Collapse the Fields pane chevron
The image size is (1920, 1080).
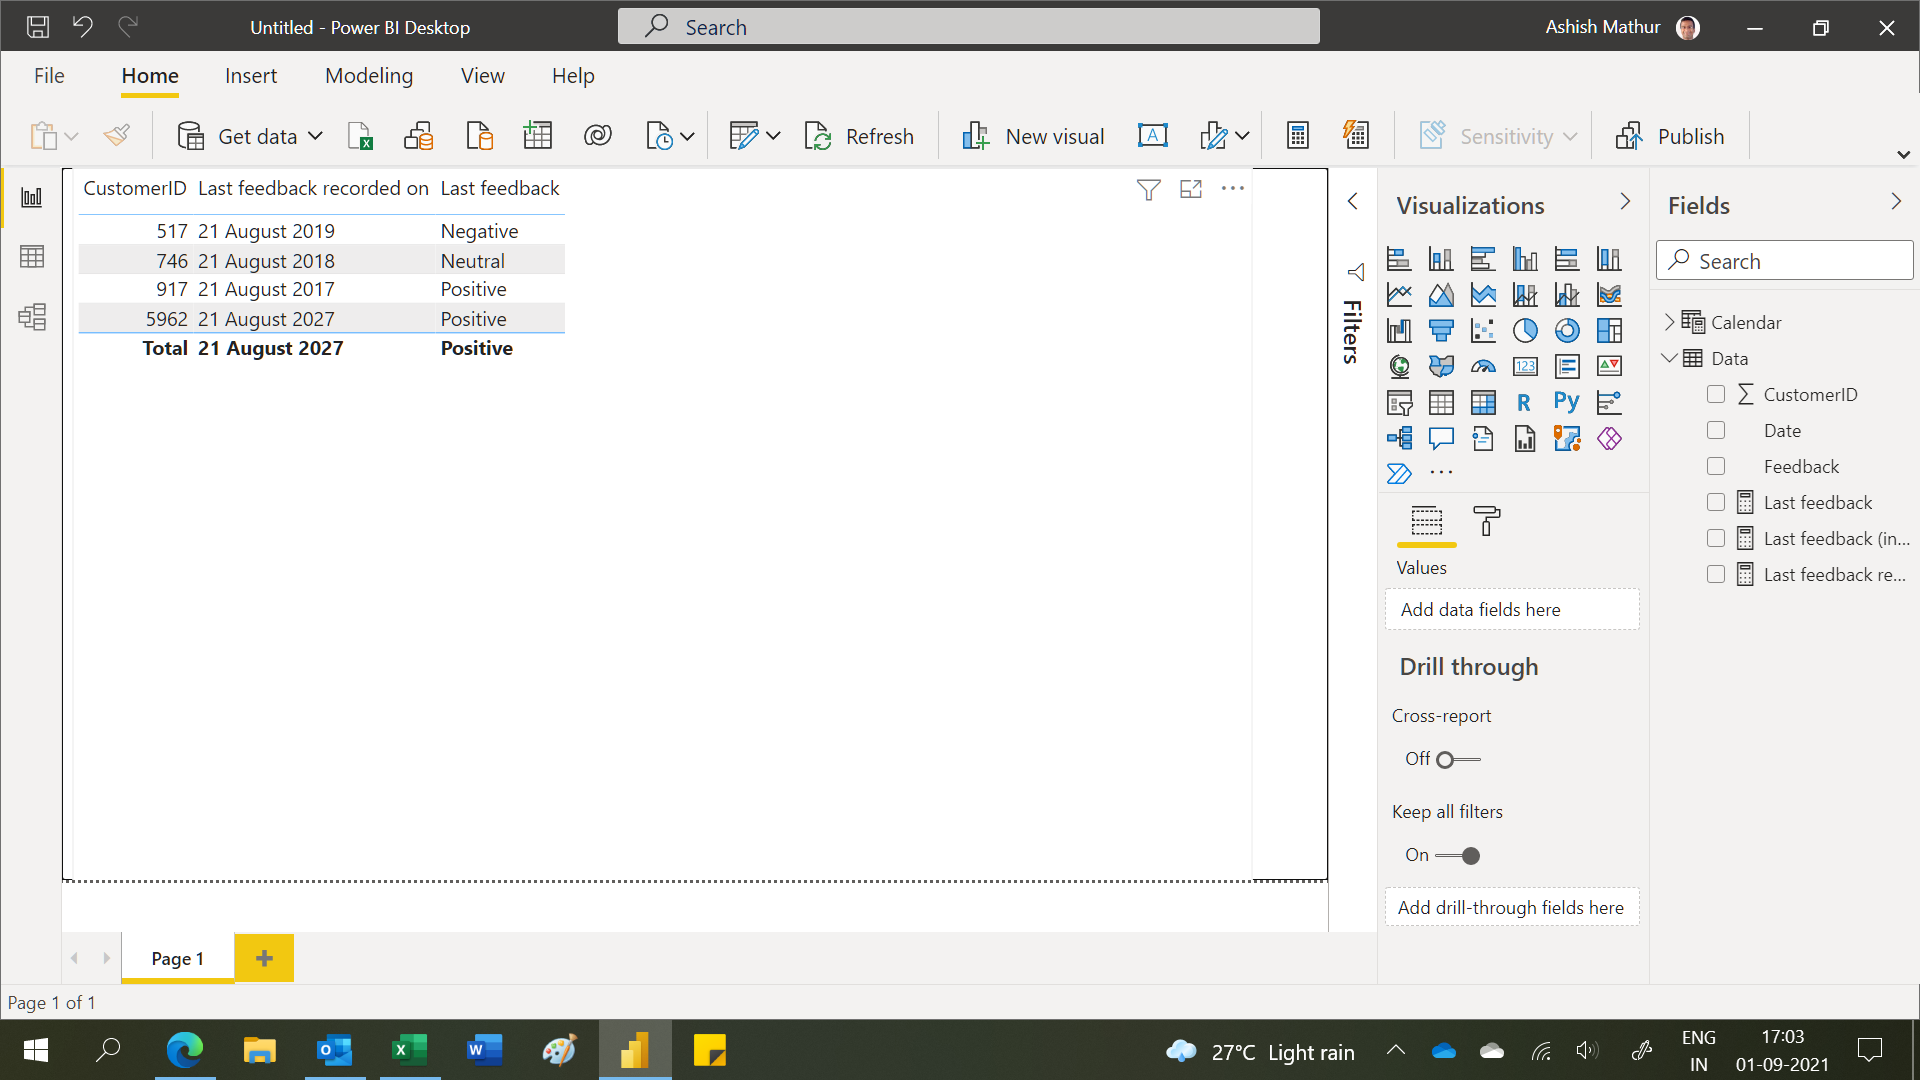pos(1896,202)
